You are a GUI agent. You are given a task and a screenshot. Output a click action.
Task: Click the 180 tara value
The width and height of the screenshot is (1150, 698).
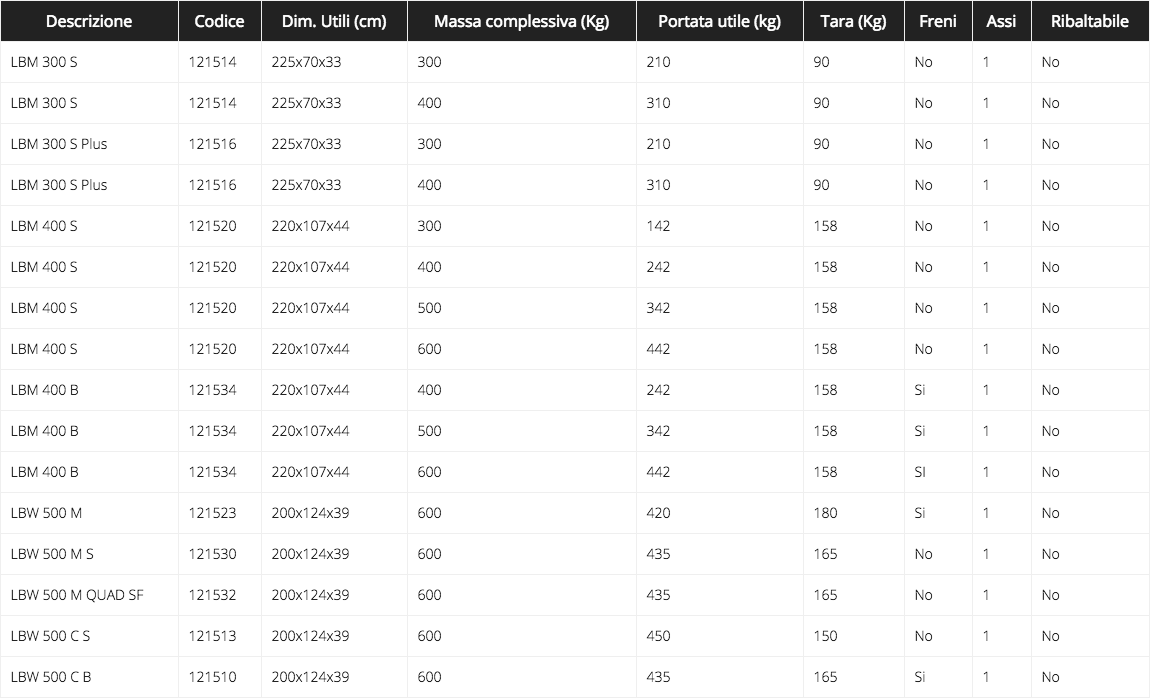click(x=825, y=513)
